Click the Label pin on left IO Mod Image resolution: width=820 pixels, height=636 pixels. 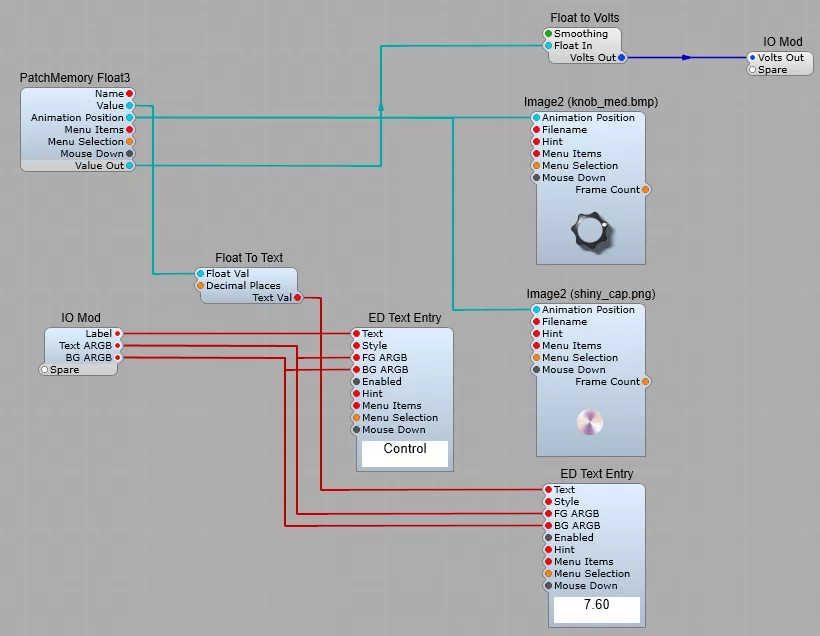[118, 334]
